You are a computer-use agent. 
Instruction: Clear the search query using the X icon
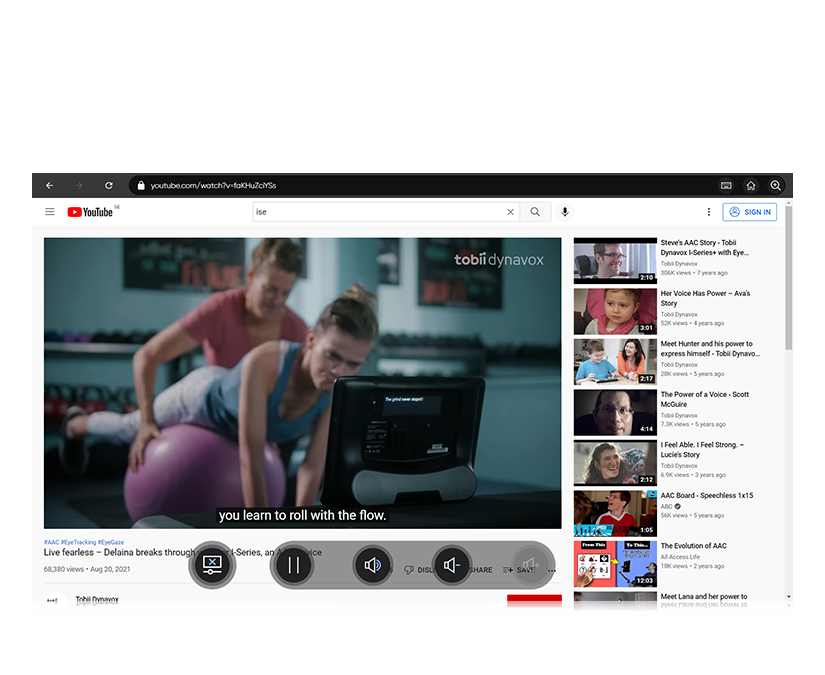pos(510,211)
